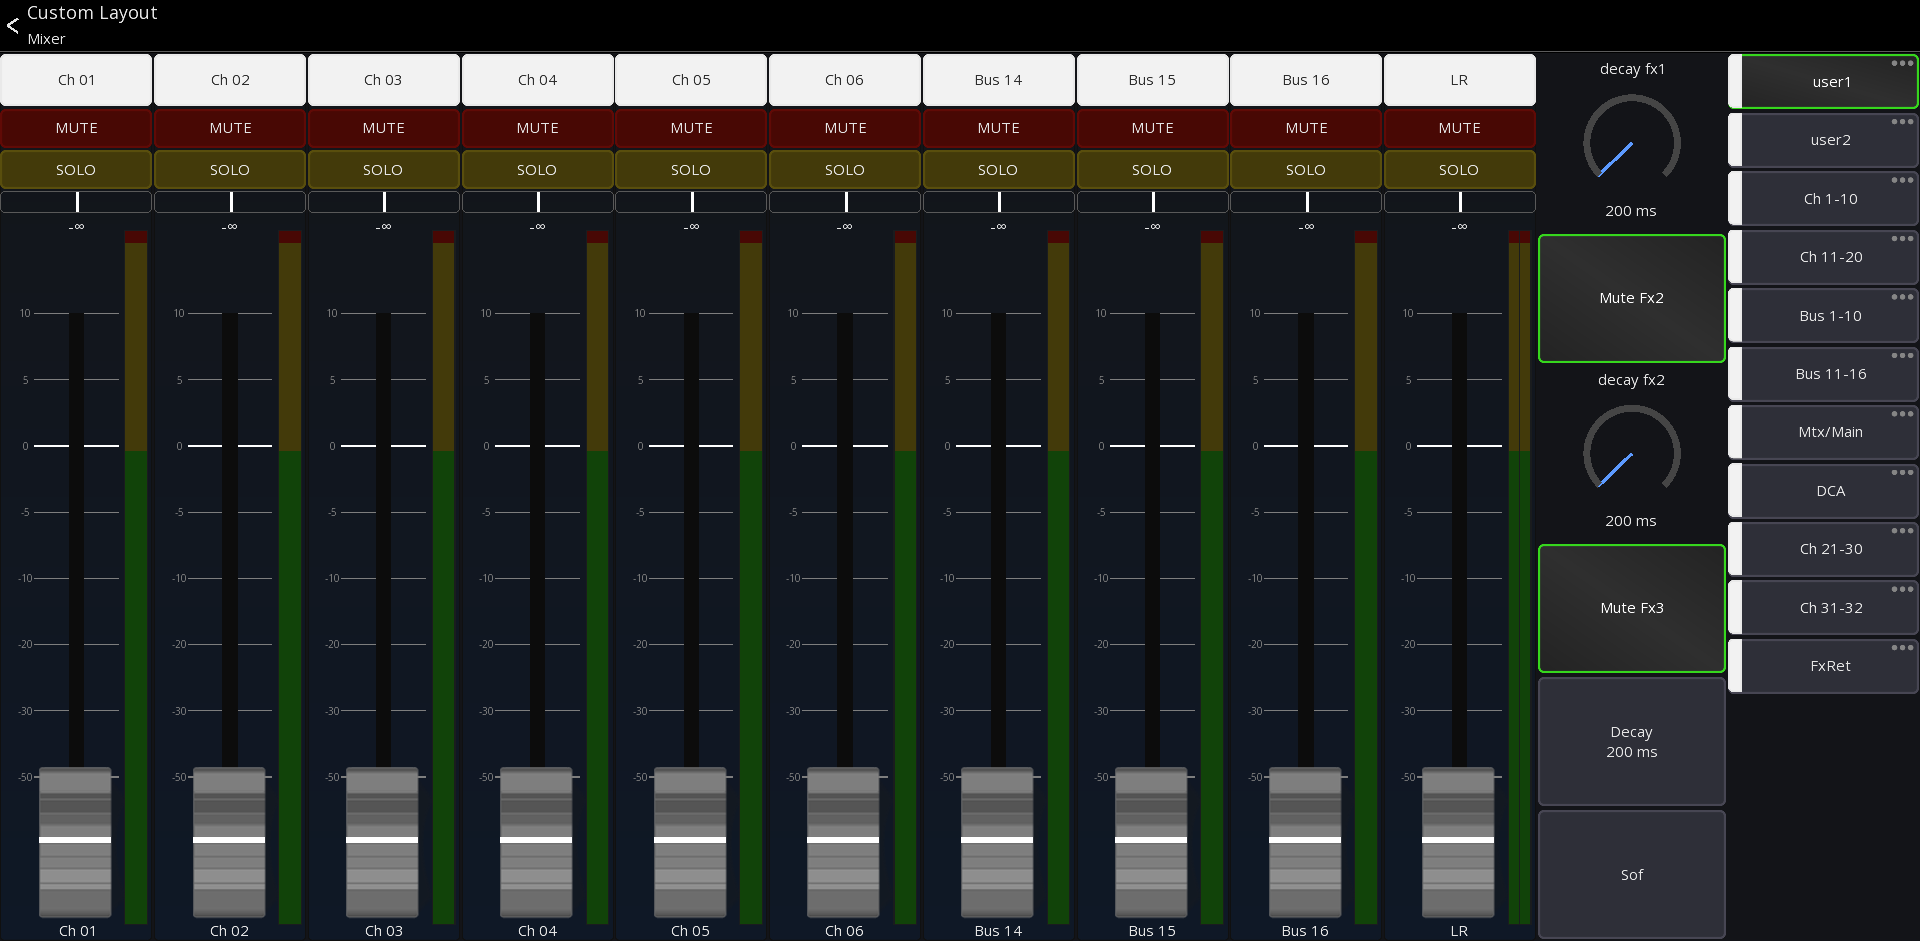Image resolution: width=1920 pixels, height=941 pixels.
Task: Solo Bus 16
Action: [x=1306, y=170]
